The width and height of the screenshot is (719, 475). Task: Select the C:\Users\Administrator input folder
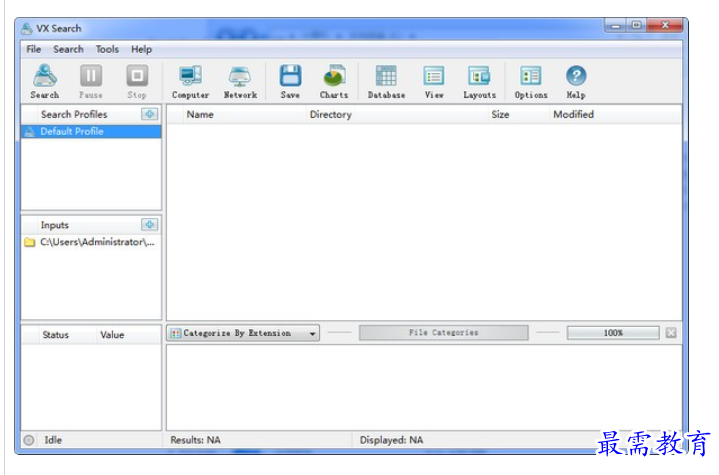(x=91, y=242)
